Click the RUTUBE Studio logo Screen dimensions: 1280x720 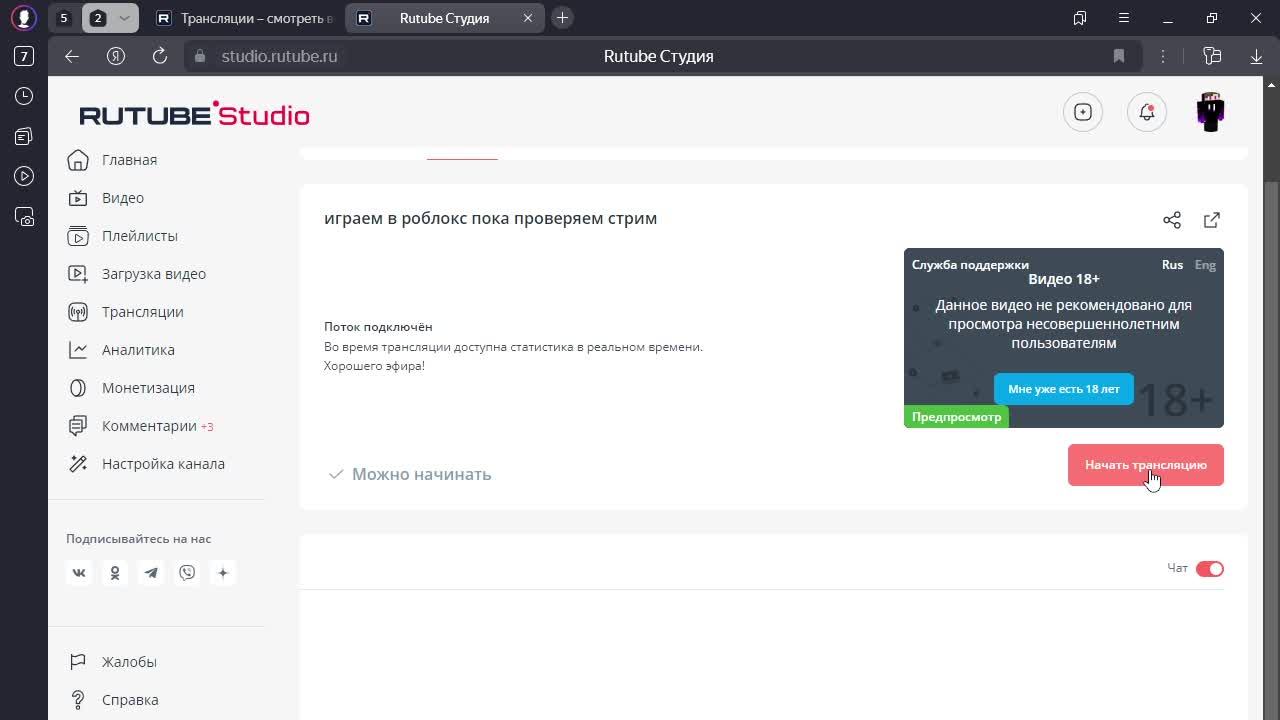coord(195,114)
